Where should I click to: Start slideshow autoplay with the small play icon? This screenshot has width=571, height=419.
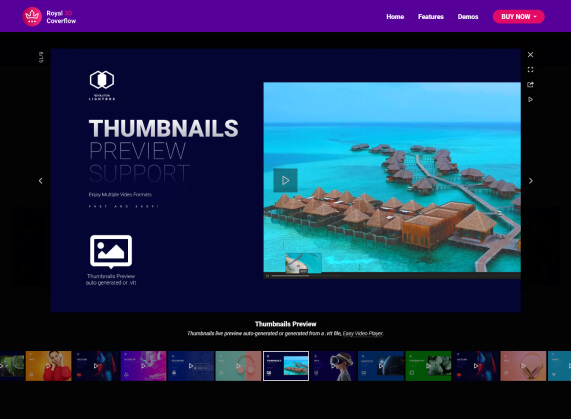coord(530,99)
